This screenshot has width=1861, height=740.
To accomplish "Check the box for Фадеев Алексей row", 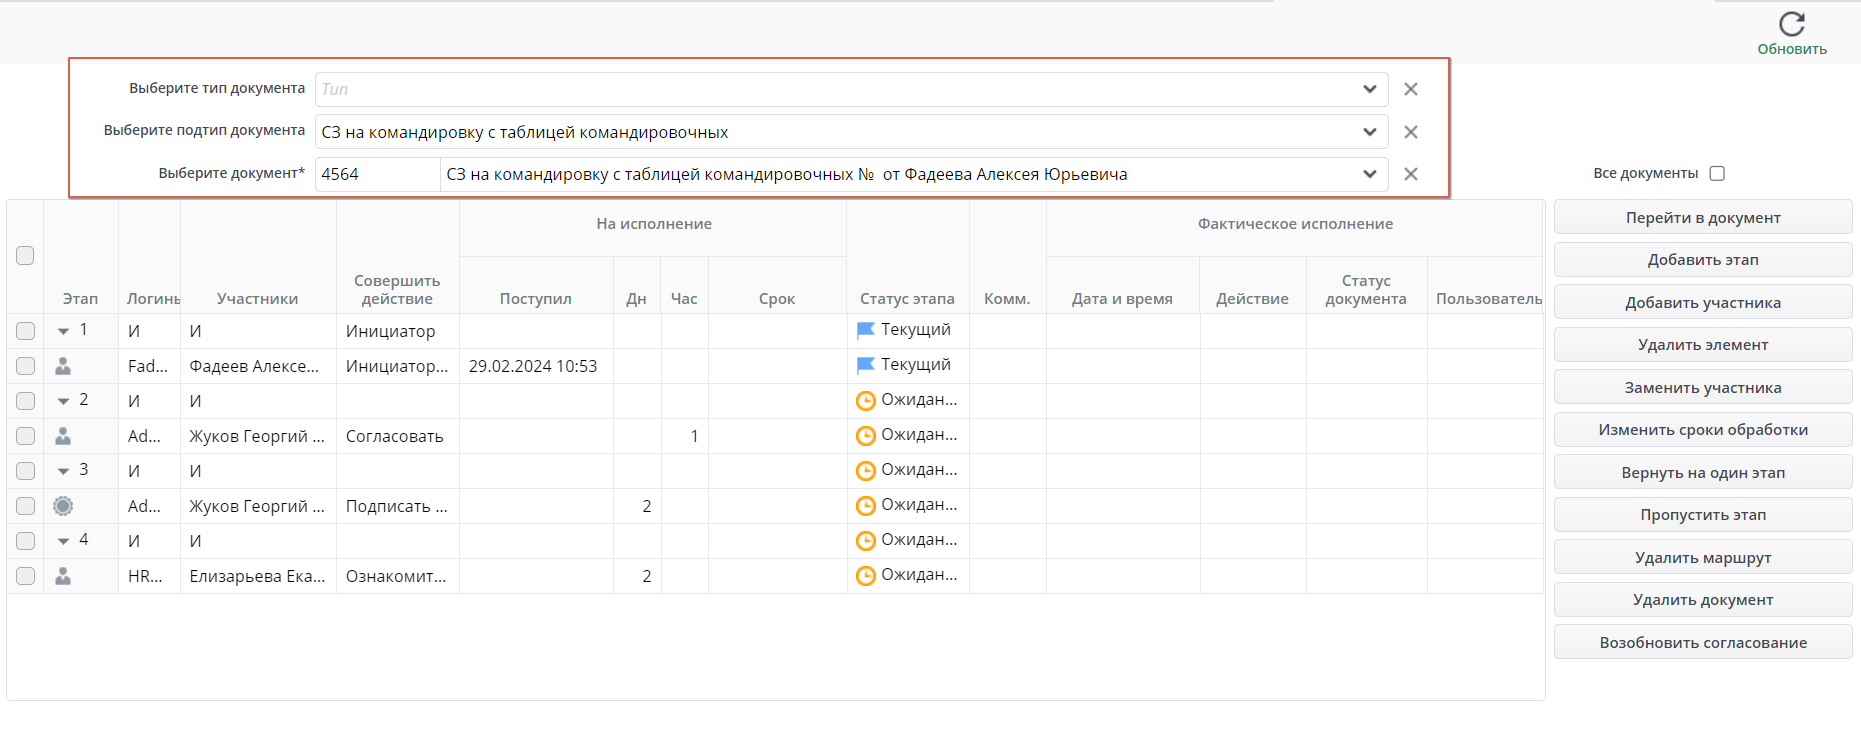I will 25,366.
